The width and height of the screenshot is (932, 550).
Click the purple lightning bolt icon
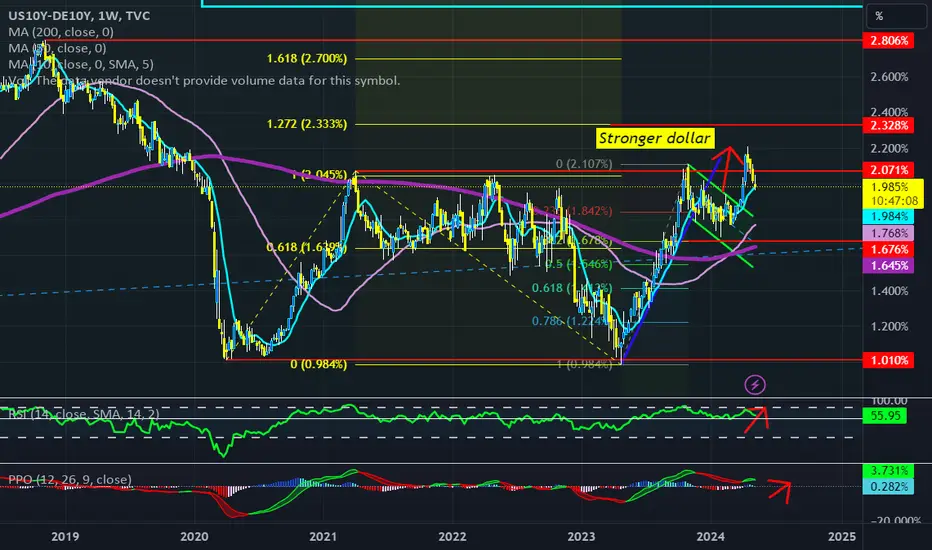[x=755, y=385]
